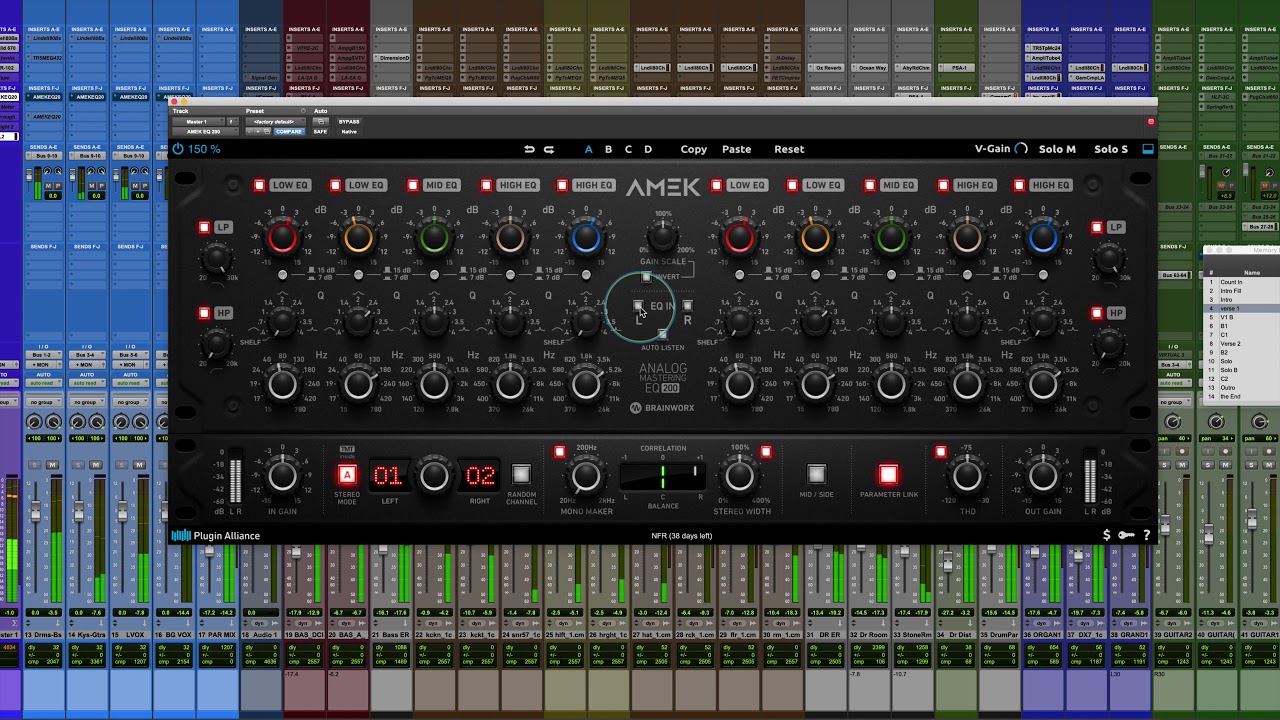The height and width of the screenshot is (720, 1280).
Task: Click the V-Gain noise toggle icon
Action: (1021, 149)
